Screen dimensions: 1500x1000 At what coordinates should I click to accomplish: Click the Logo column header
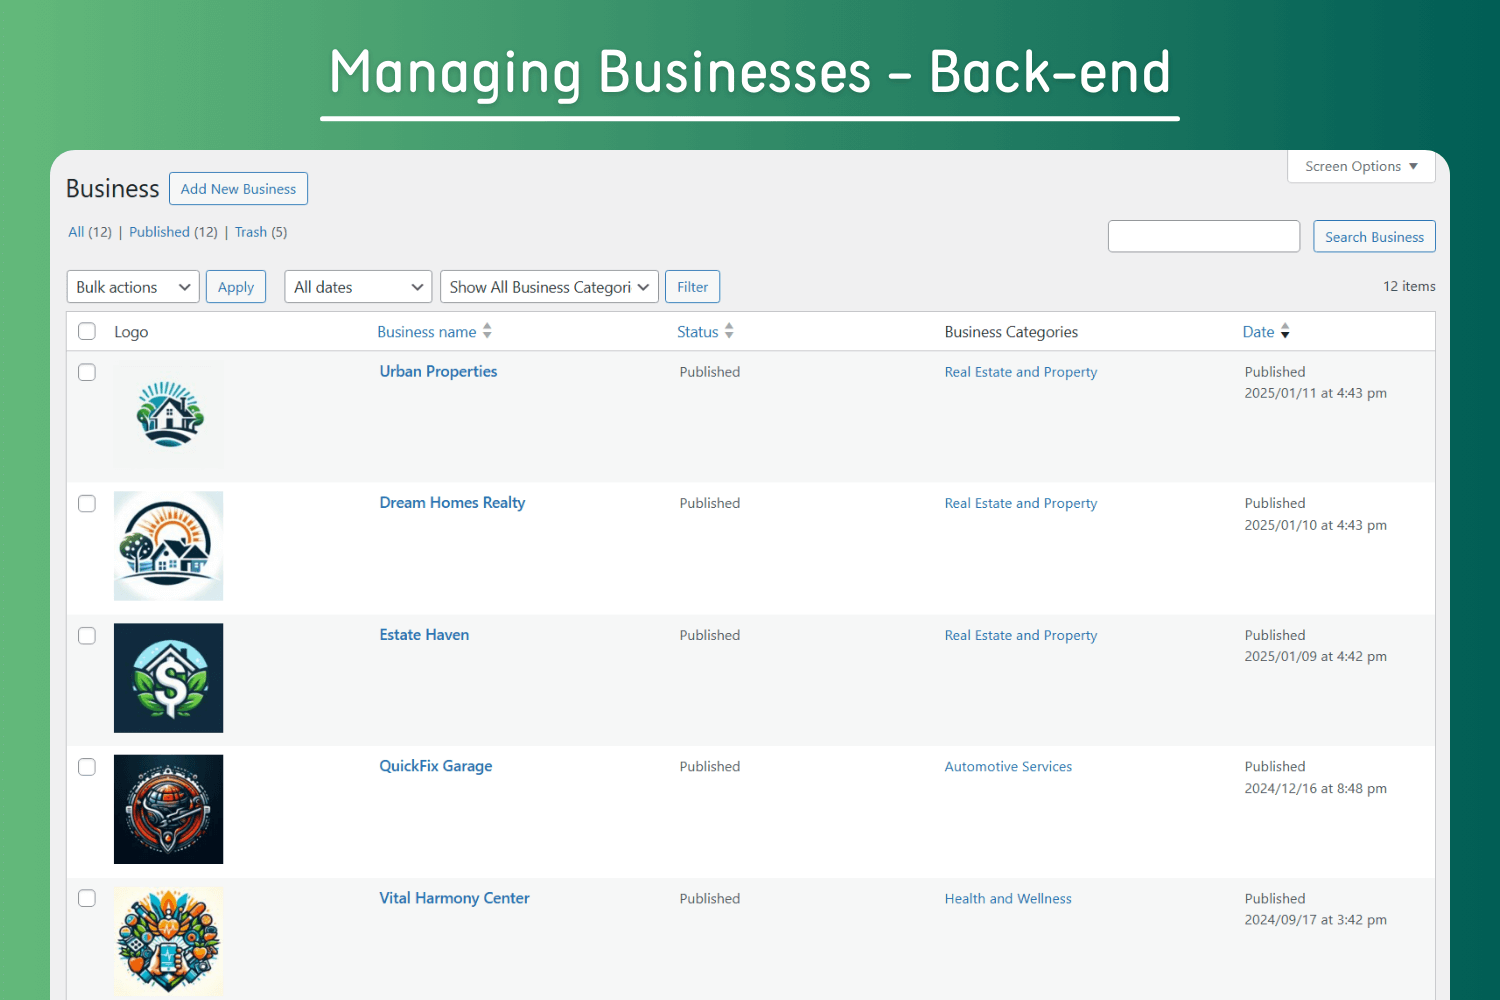[131, 332]
